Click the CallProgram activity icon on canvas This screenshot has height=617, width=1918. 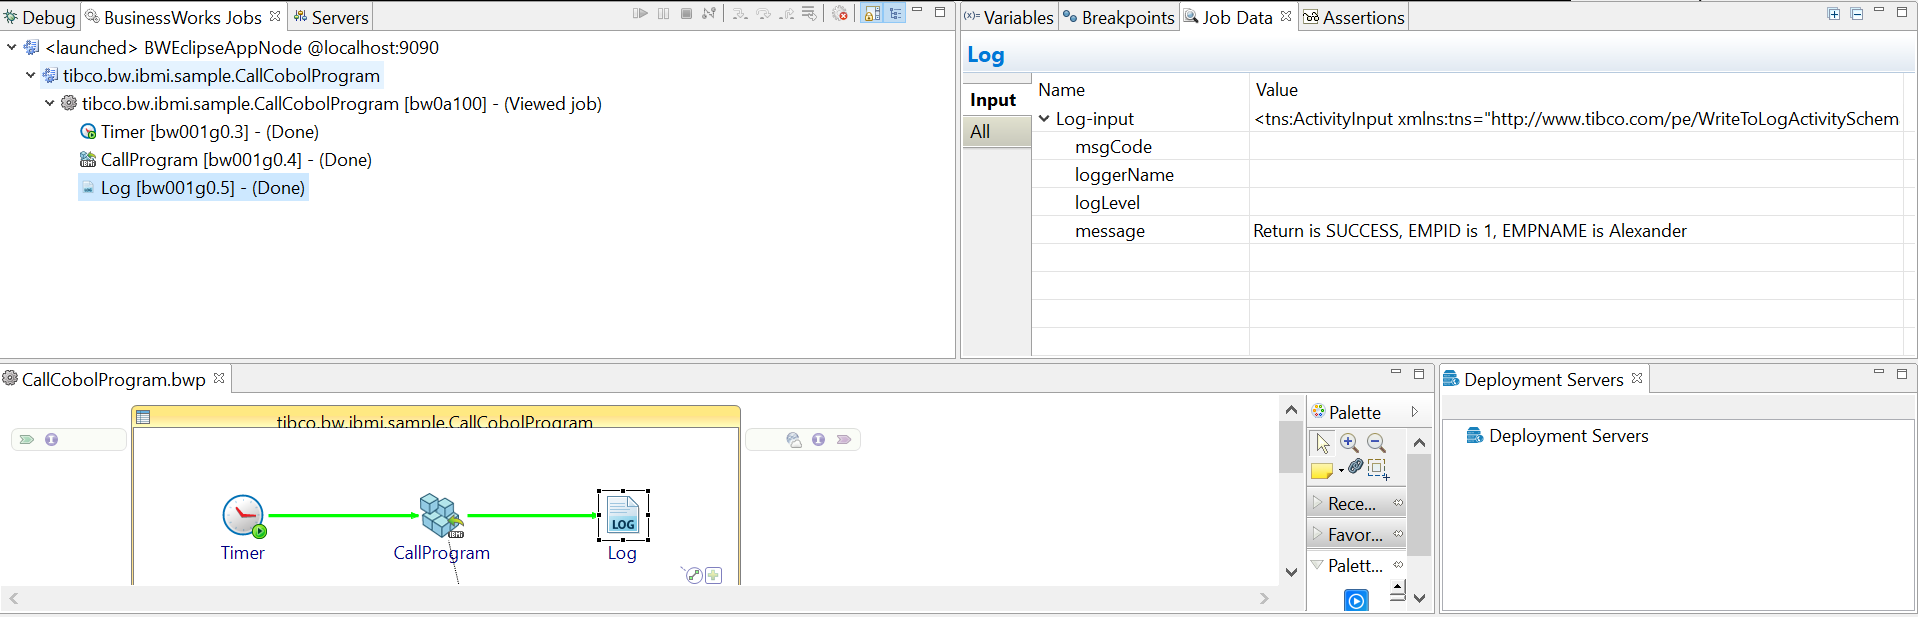[441, 516]
